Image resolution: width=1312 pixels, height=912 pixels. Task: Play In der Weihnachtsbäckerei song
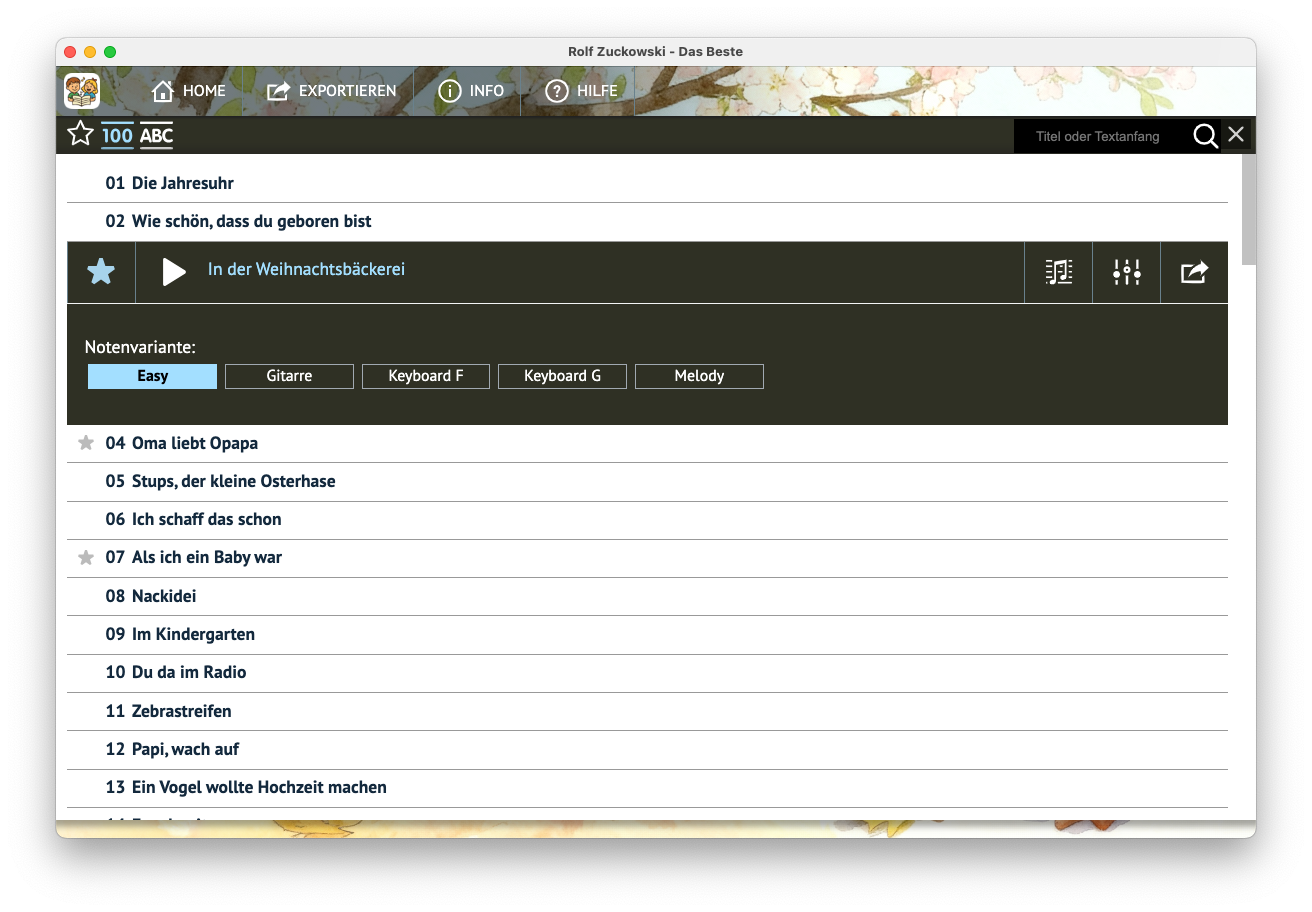[174, 272]
